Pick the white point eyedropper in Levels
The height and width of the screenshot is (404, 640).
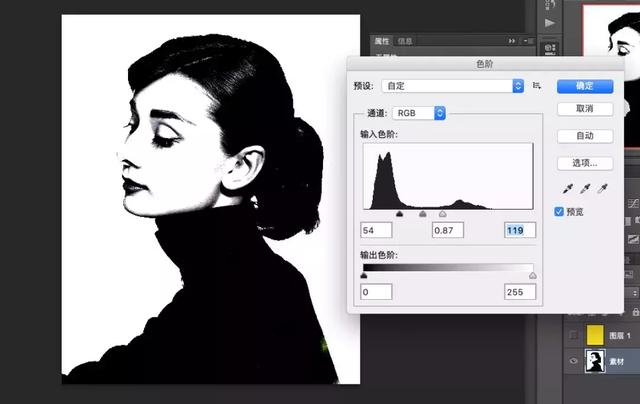[602, 189]
